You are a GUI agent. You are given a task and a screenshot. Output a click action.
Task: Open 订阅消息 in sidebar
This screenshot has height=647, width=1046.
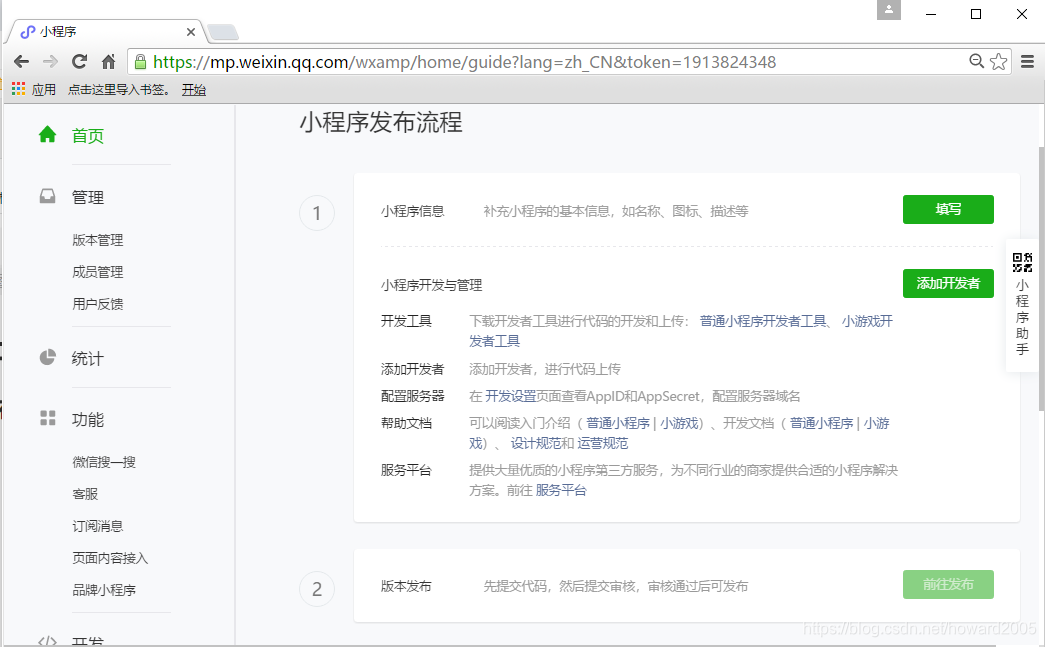point(97,526)
